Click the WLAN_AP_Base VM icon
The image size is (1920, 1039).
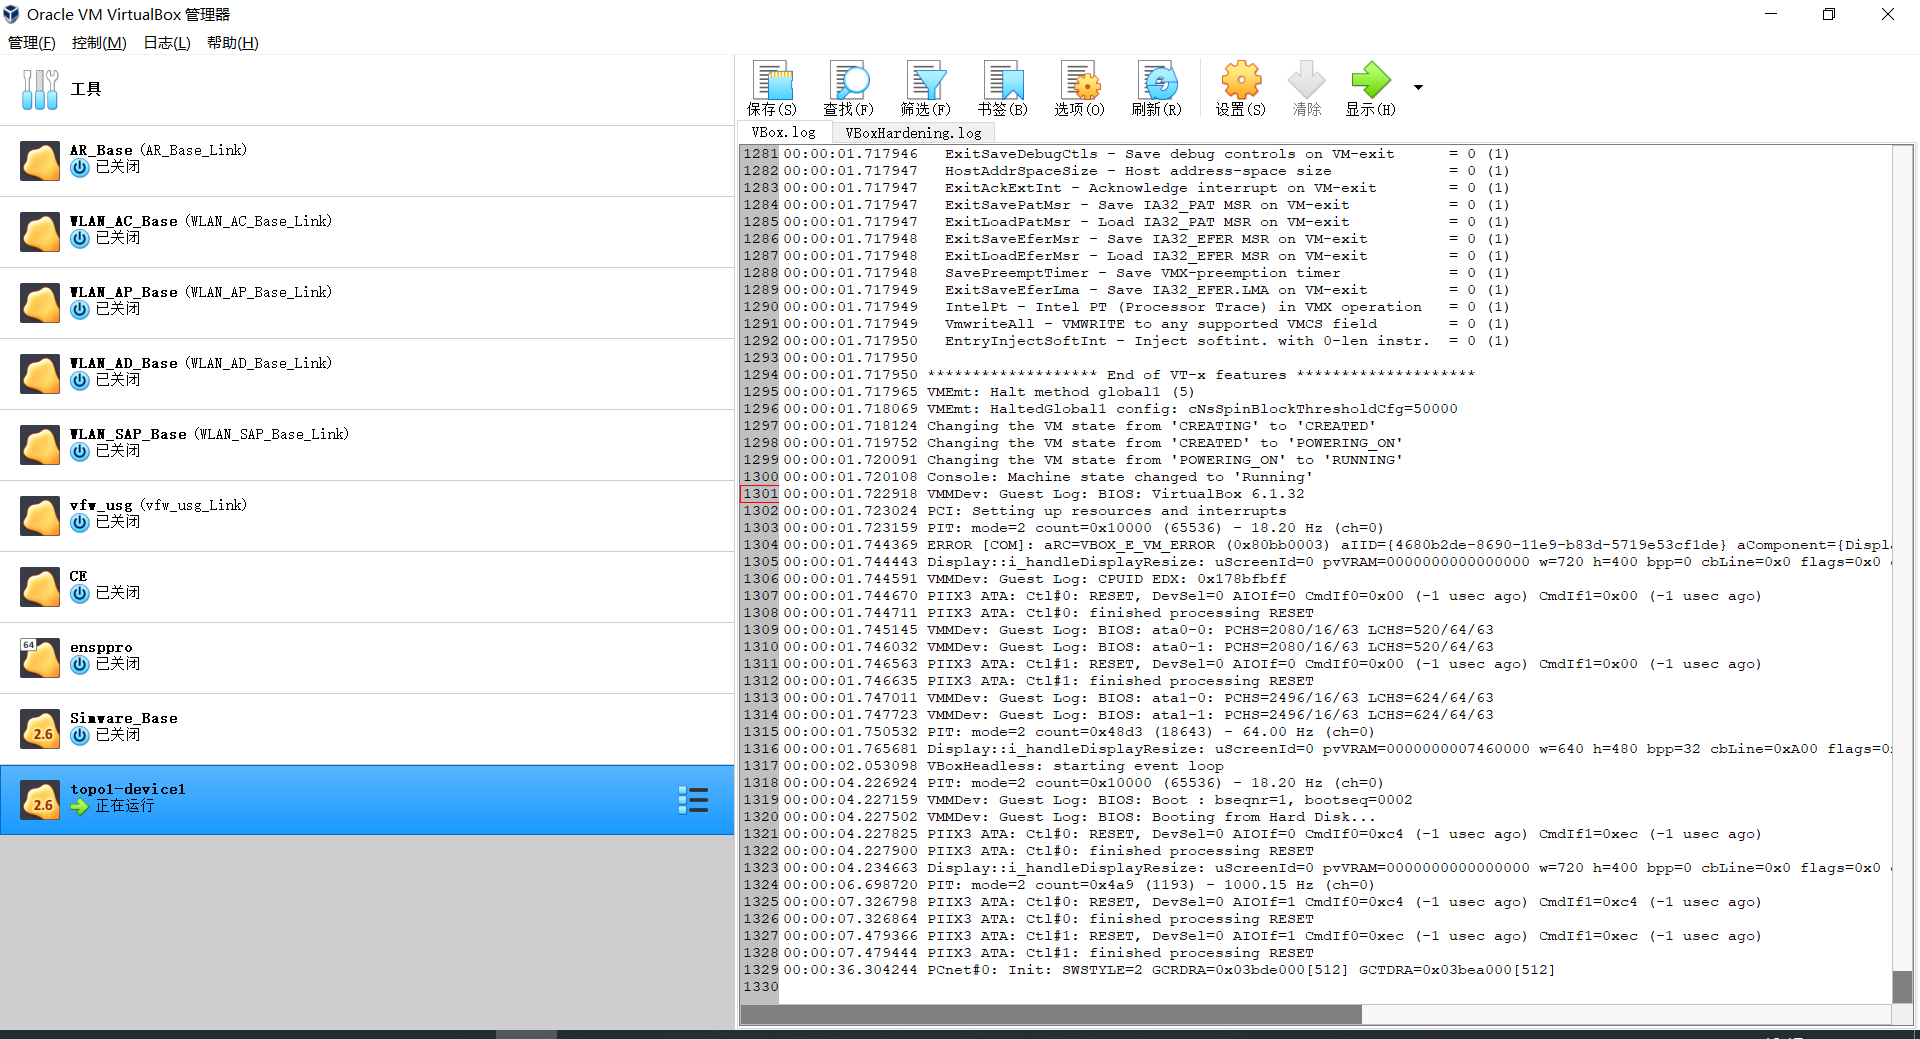pos(40,302)
